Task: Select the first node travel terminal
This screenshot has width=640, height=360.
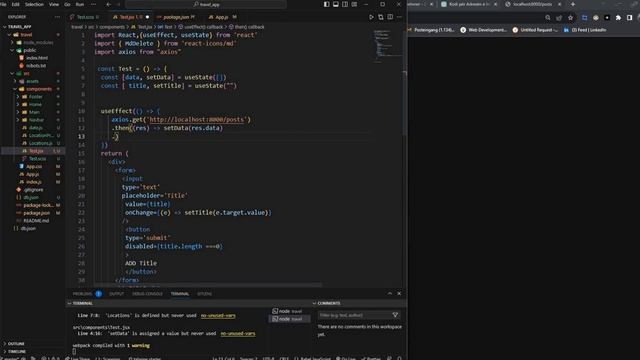Action: coord(289,311)
